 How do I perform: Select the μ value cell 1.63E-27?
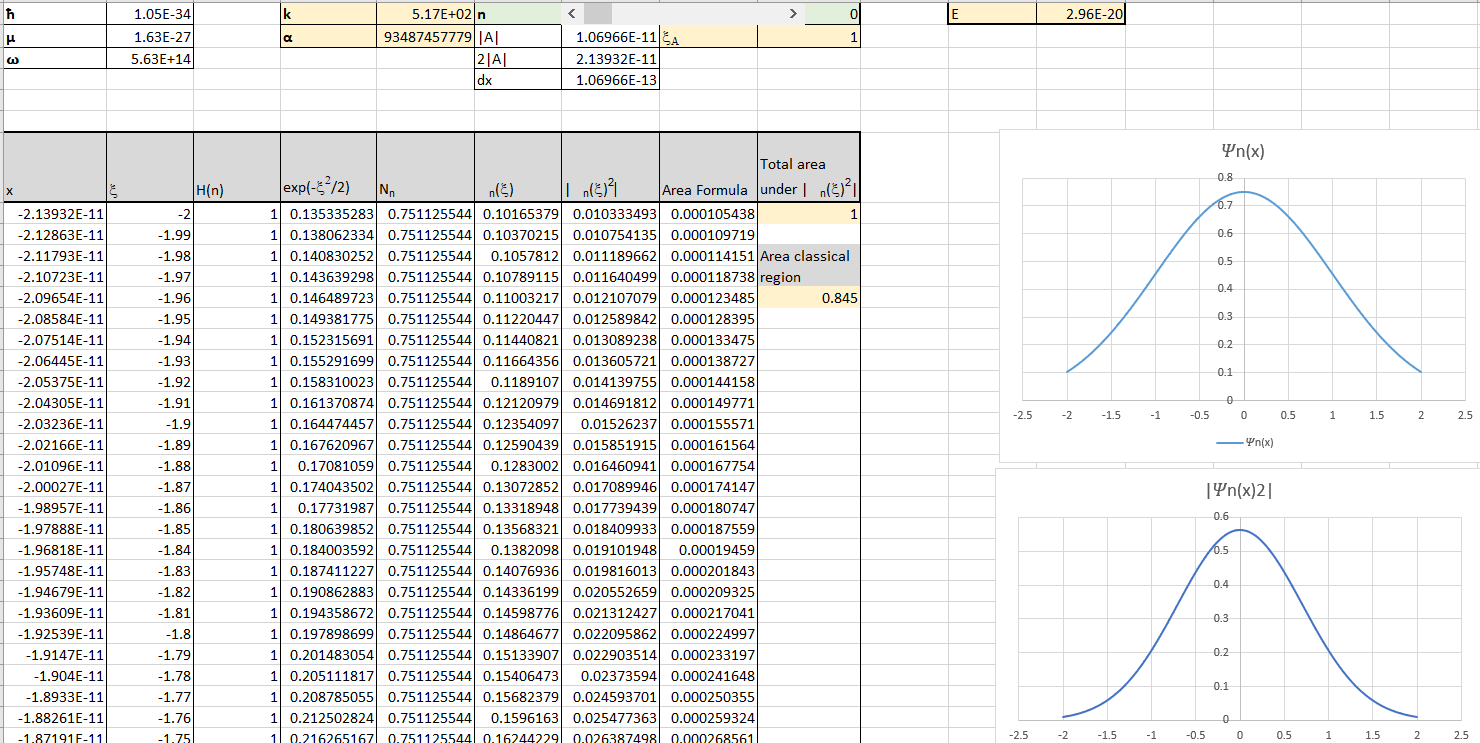[x=150, y=37]
